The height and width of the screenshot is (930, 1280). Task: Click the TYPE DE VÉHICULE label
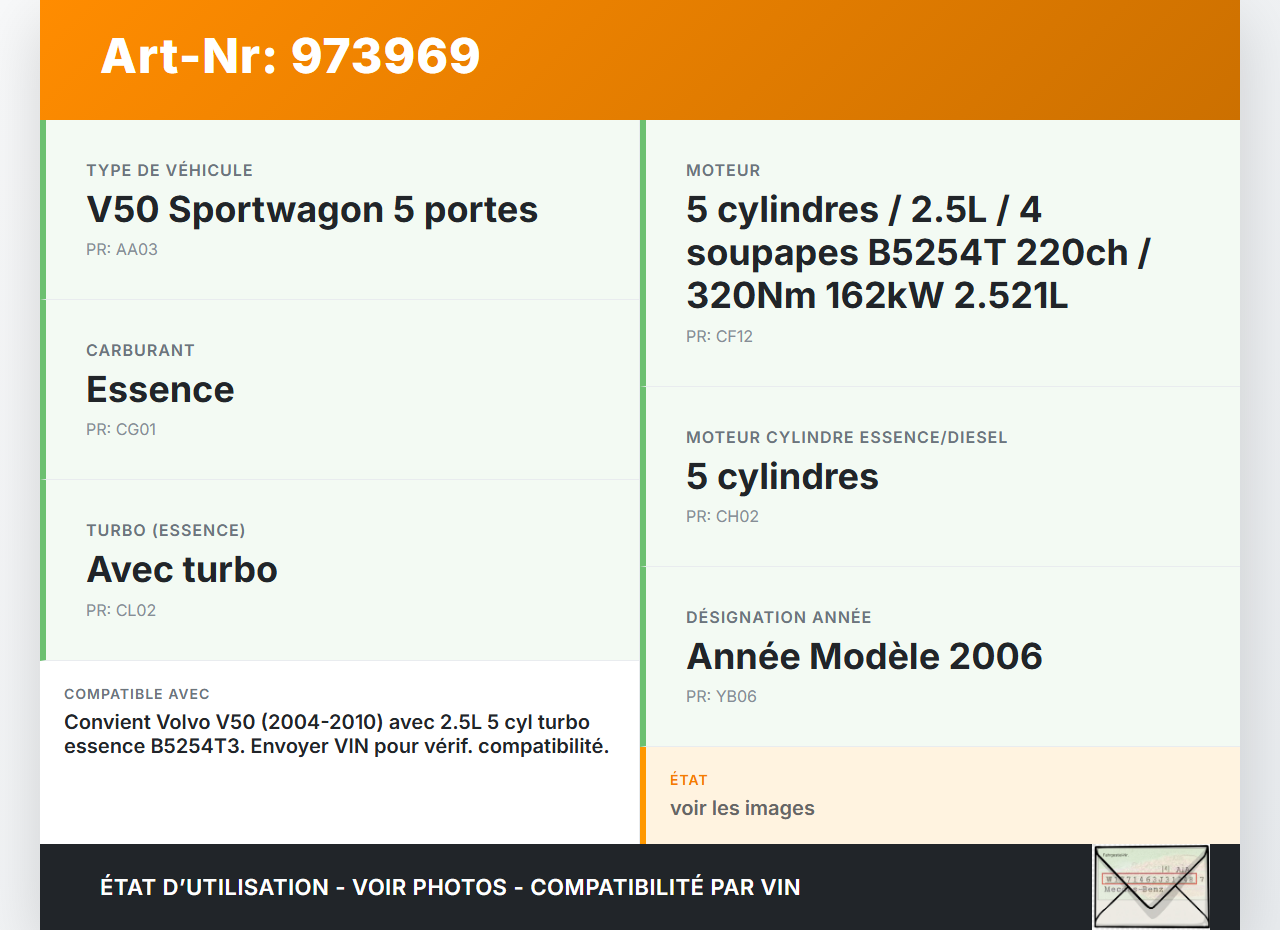169,171
